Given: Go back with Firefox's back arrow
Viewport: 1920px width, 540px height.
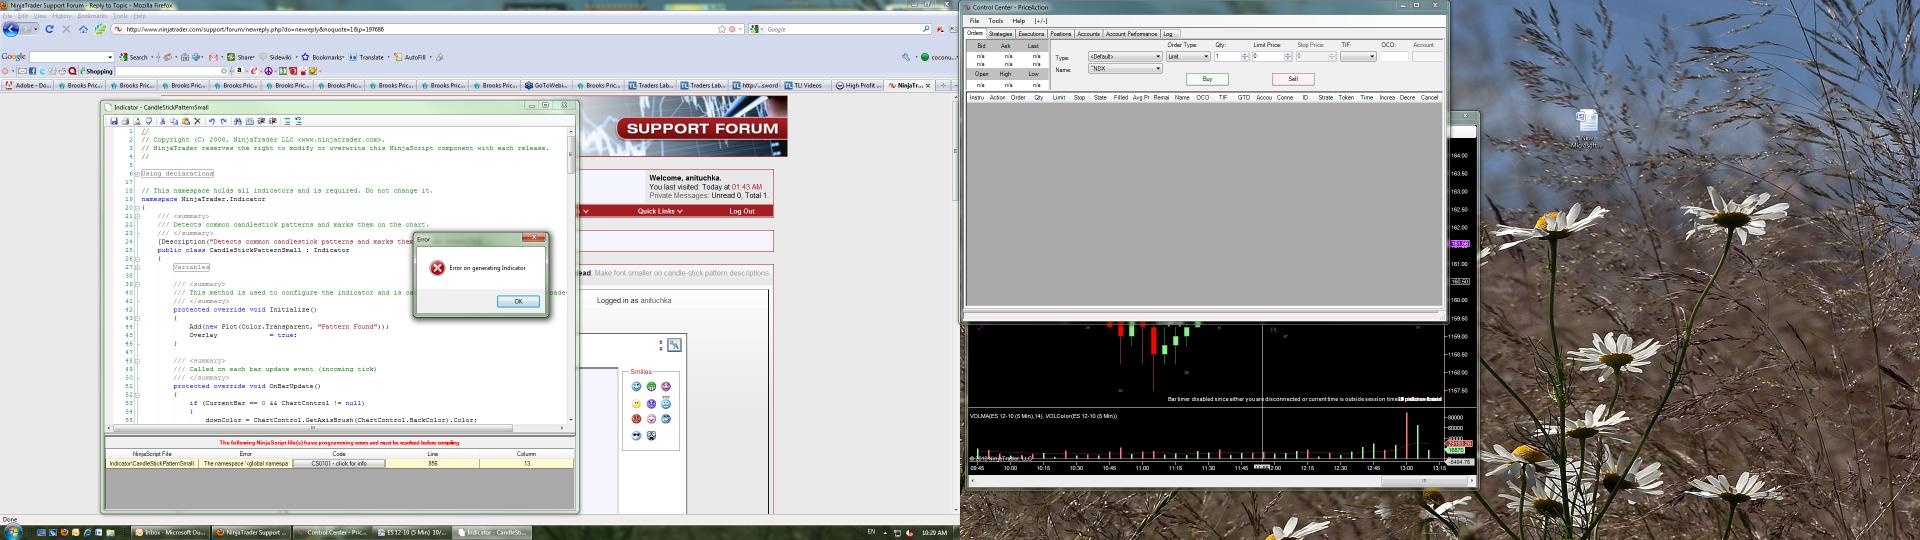Looking at the screenshot, I should click(11, 29).
